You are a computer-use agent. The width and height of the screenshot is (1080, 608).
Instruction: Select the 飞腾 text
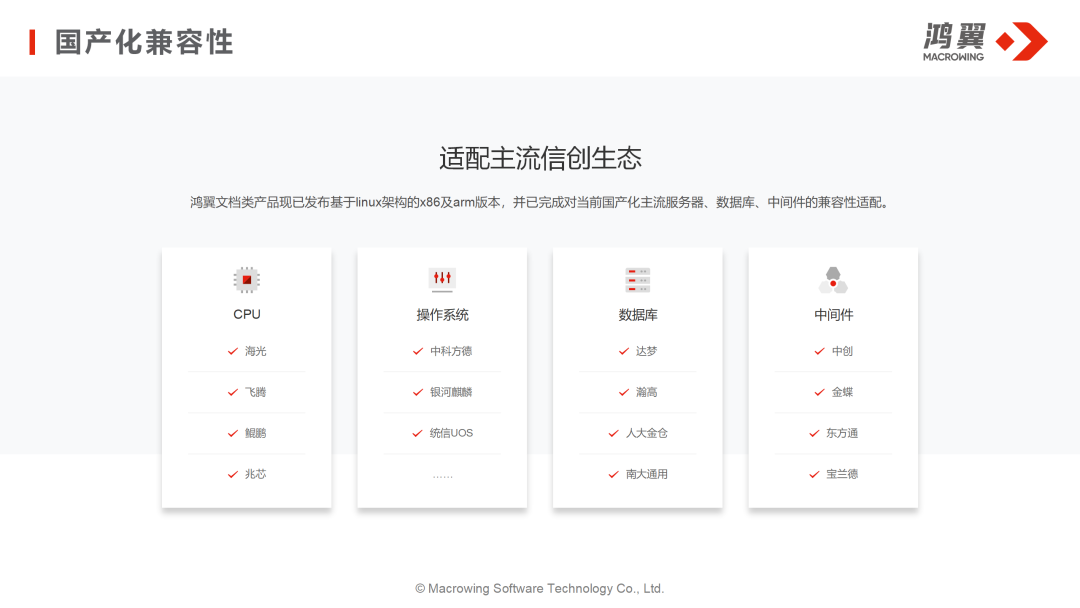coord(256,392)
